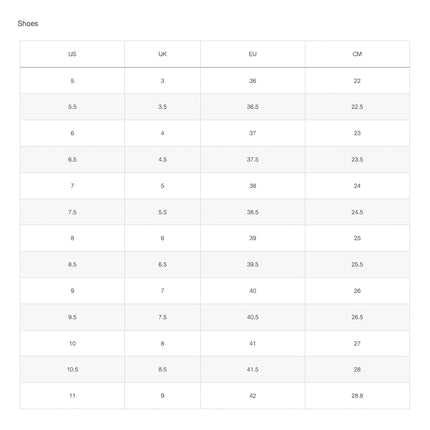The height and width of the screenshot is (430, 430).
Task: Select the EU column header
Action: point(253,54)
